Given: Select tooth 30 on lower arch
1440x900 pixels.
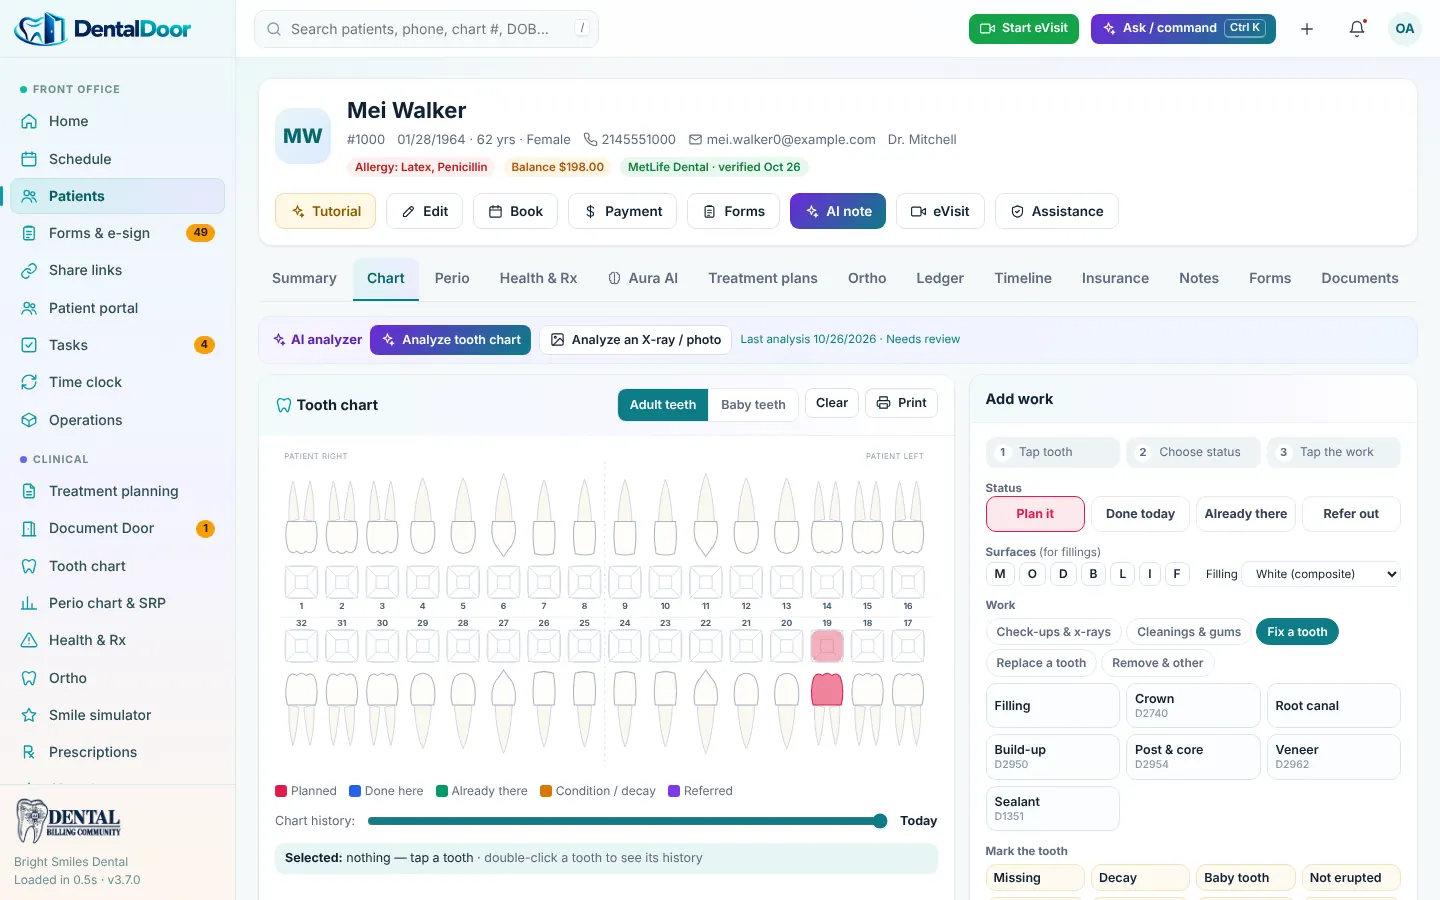Looking at the screenshot, I should [x=382, y=690].
